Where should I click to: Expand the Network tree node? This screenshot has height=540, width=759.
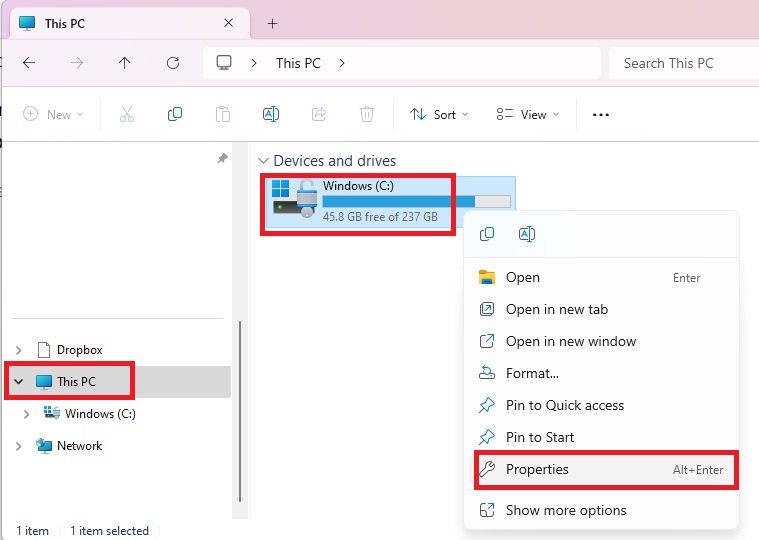pyautogui.click(x=18, y=446)
